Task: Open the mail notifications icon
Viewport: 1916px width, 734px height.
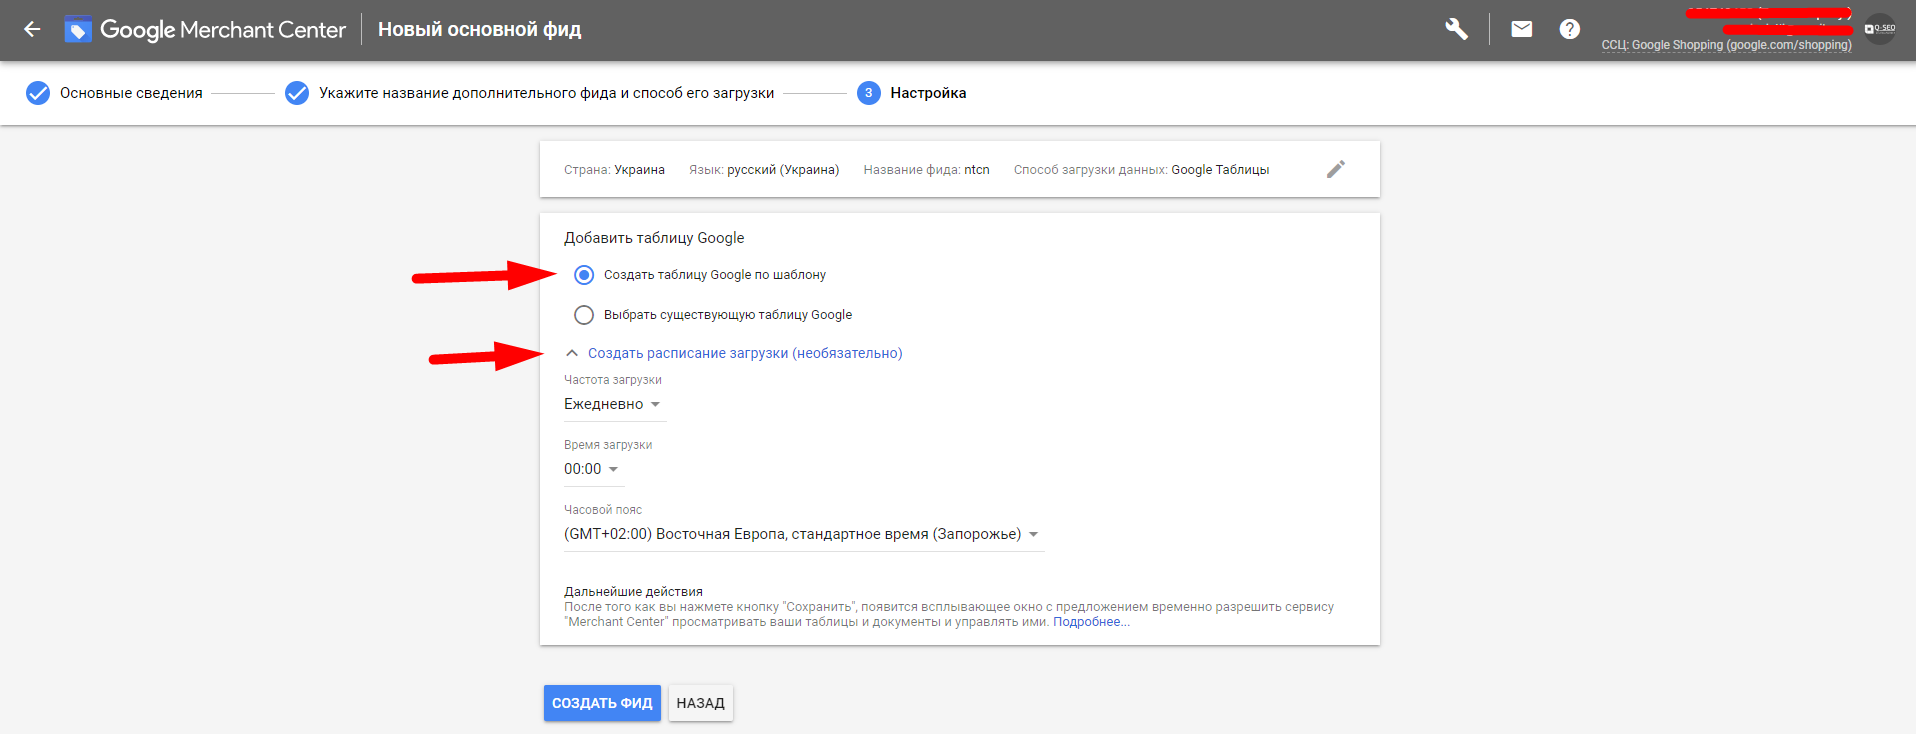Action: pos(1521,29)
